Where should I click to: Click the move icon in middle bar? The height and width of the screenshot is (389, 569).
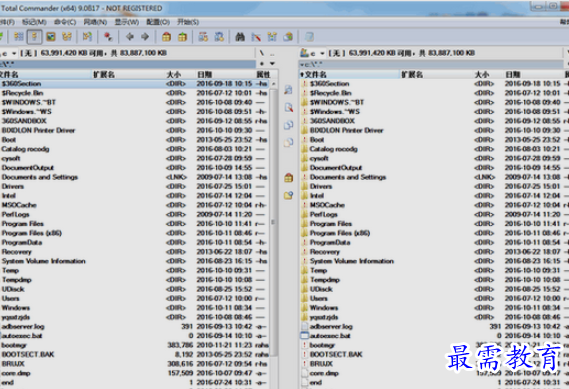pyautogui.click(x=288, y=142)
